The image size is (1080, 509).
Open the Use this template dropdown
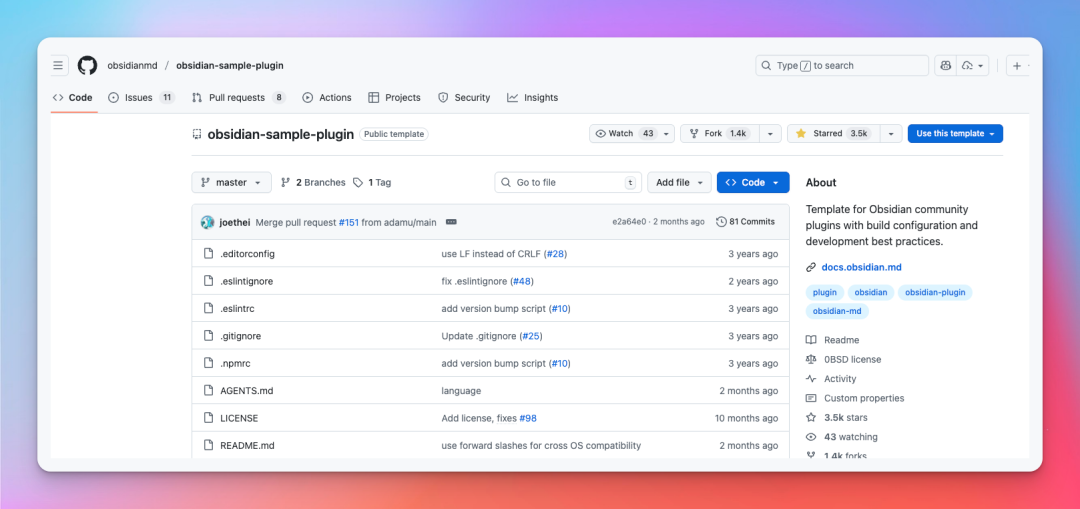tap(955, 134)
